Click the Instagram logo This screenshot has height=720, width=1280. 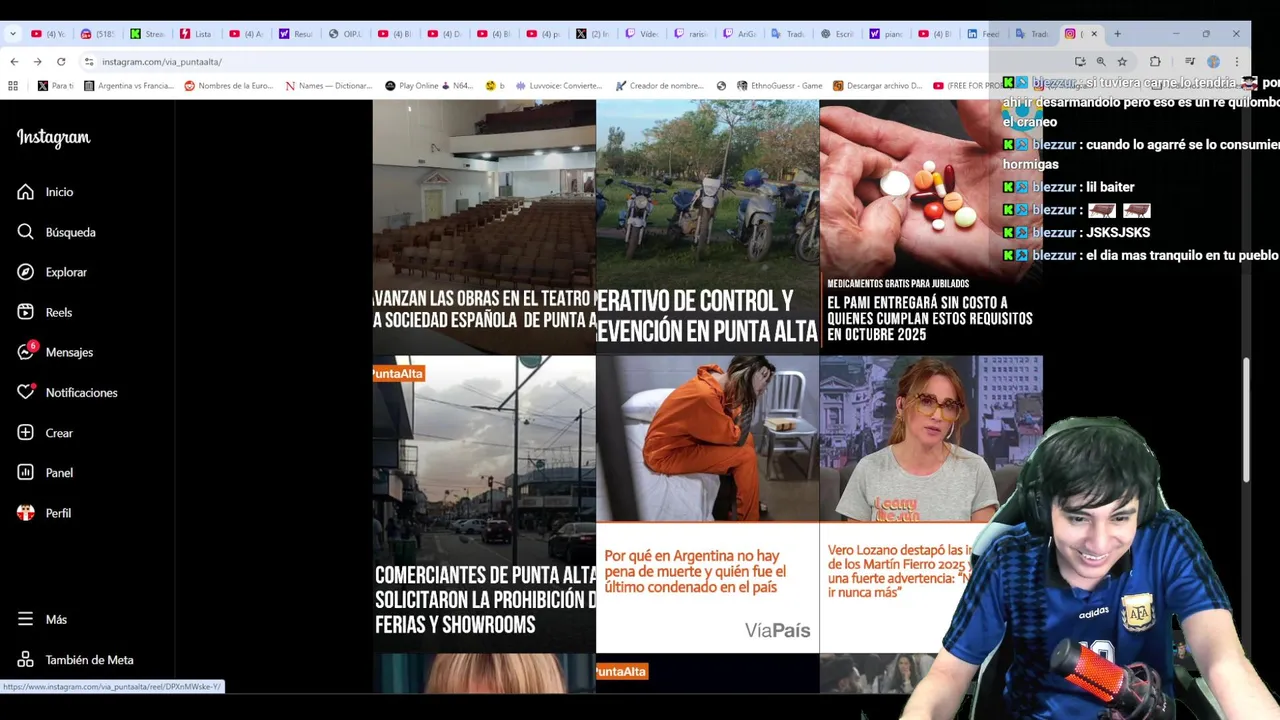pyautogui.click(x=53, y=138)
